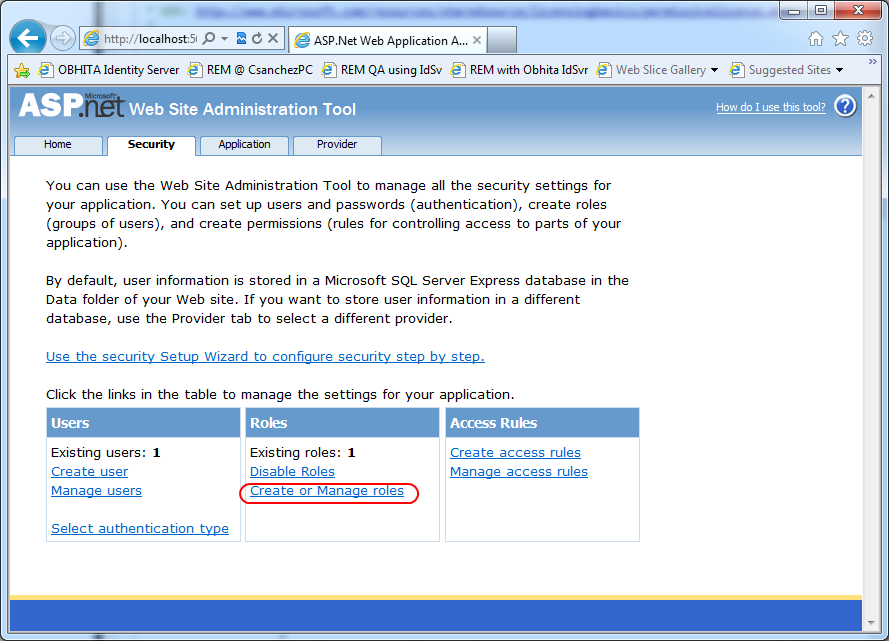889x641 pixels.
Task: Click compatibility view icon in address bar
Action: pyautogui.click(x=242, y=38)
